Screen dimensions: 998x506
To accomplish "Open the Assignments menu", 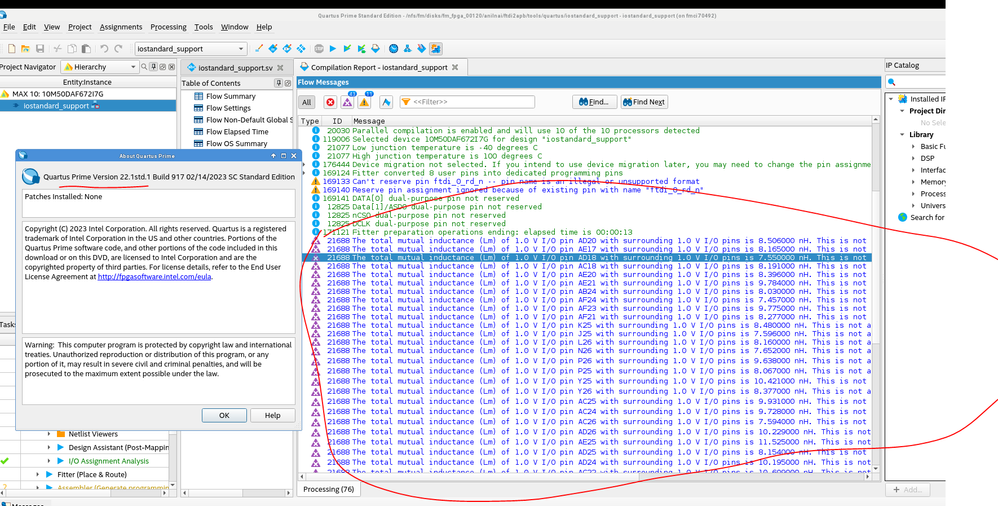I will coord(120,27).
